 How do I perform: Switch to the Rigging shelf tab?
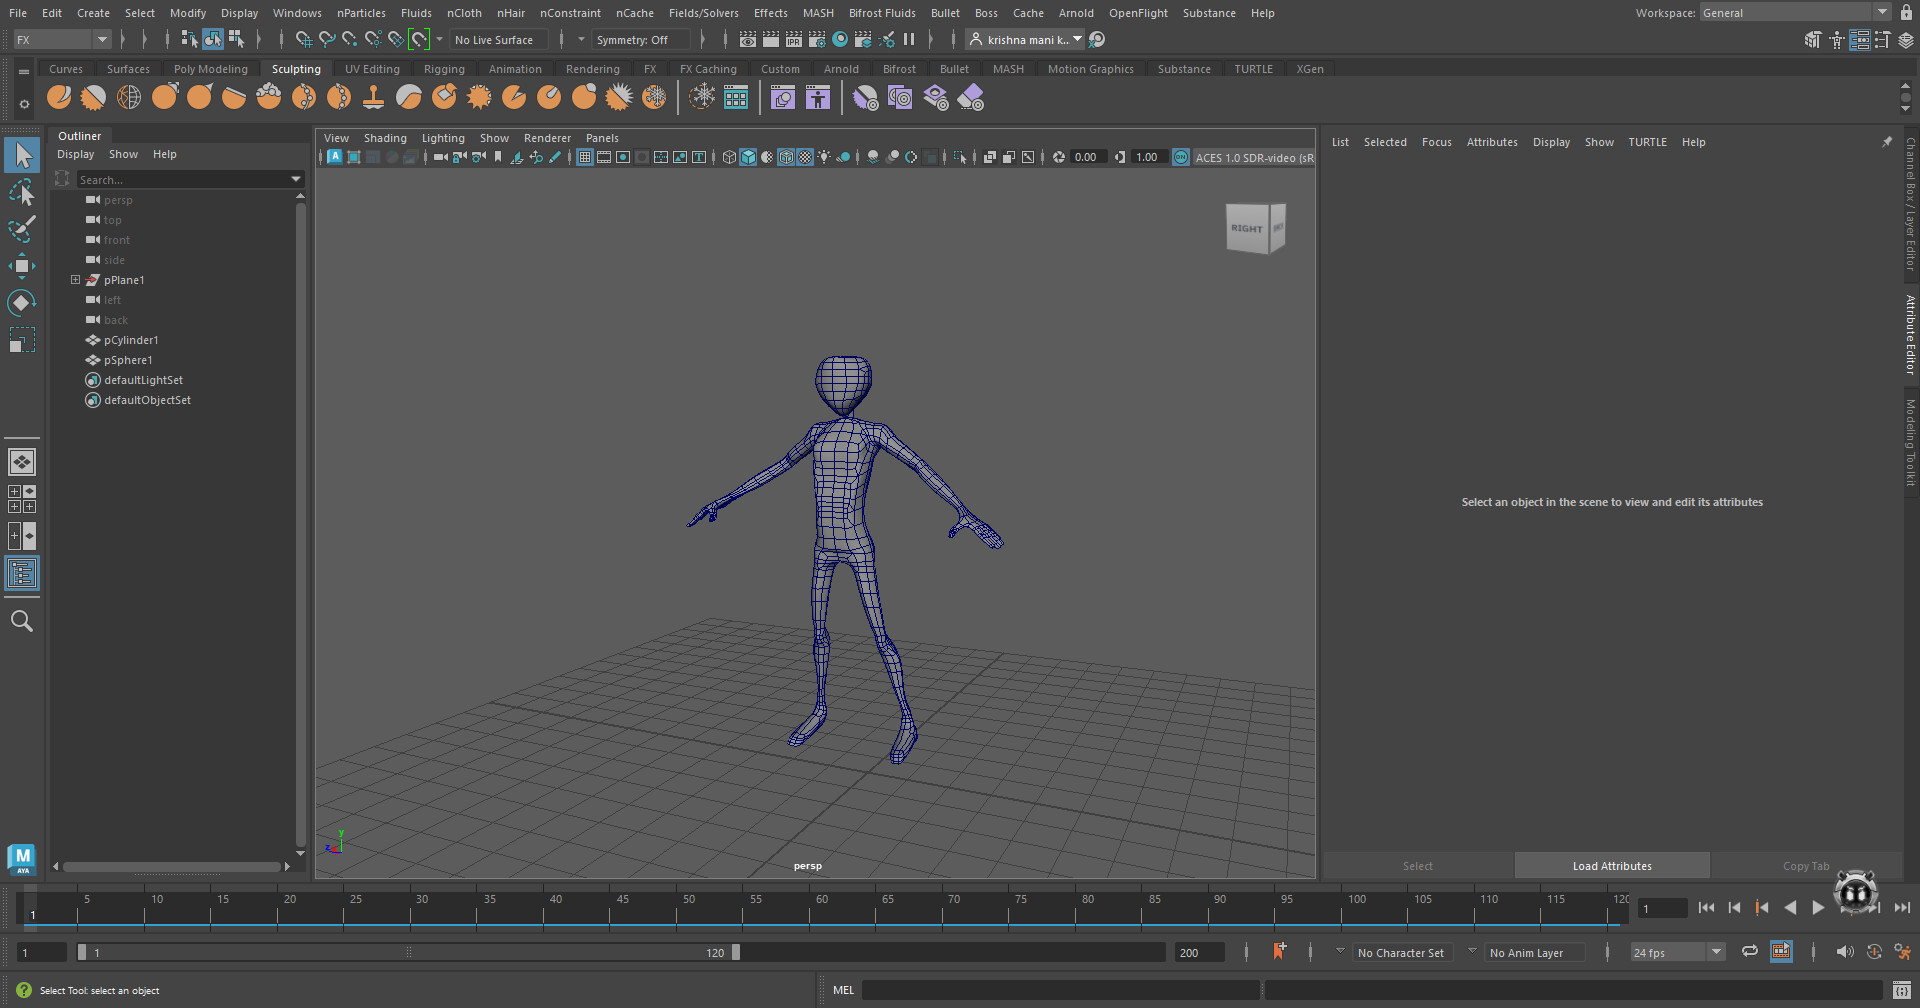pyautogui.click(x=444, y=69)
